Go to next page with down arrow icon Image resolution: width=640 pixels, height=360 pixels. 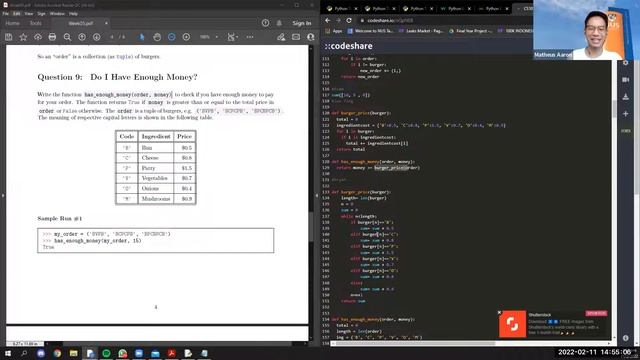tap(97, 37)
